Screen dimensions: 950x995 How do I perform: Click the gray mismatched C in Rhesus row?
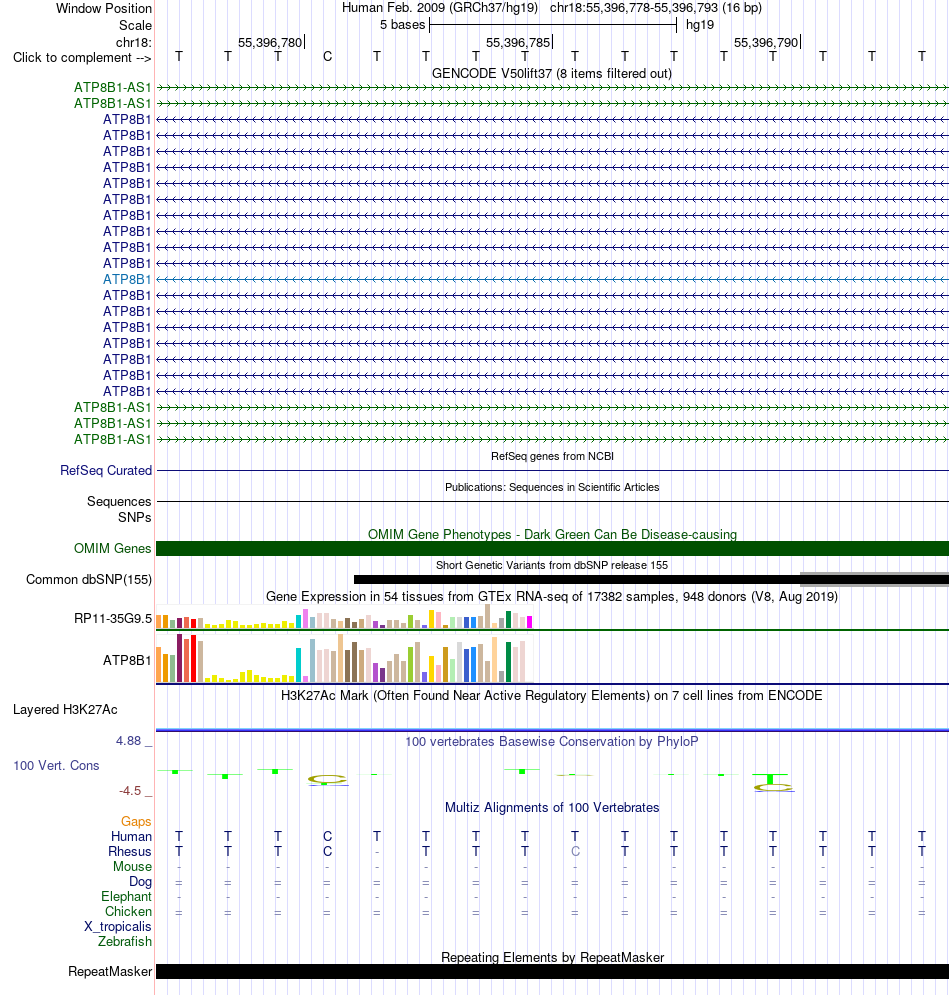tap(575, 852)
